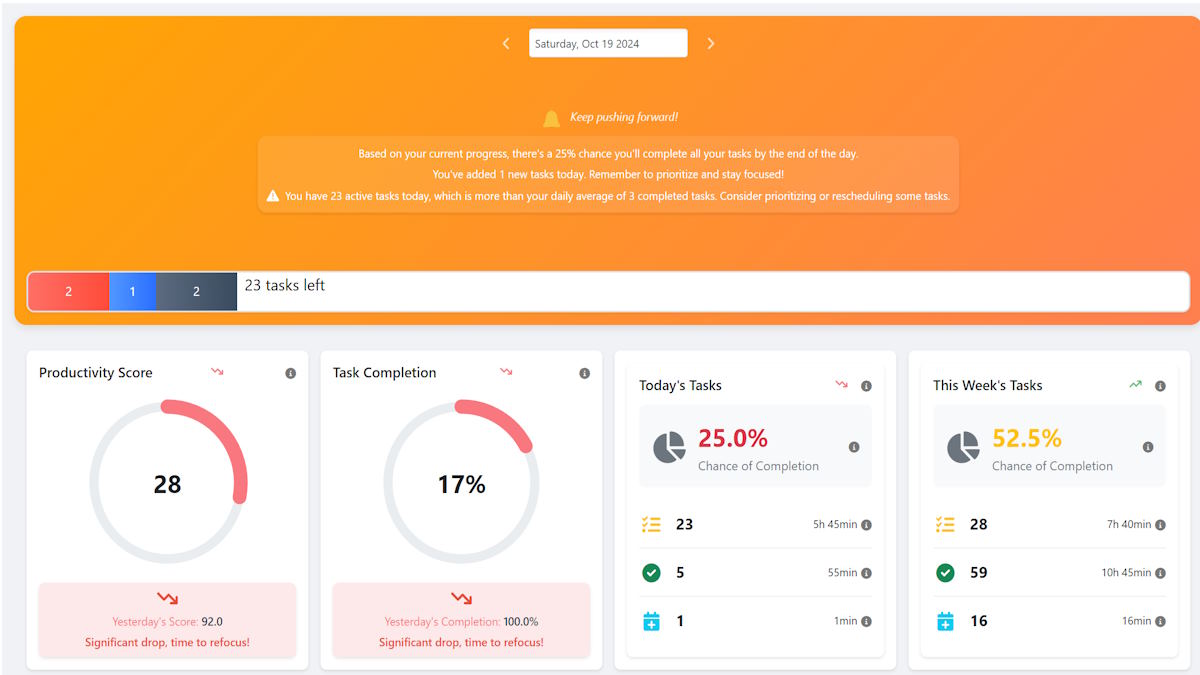The height and width of the screenshot is (675, 1200).
Task: Click the green upward trend arrow on This Week's Tasks
Action: coord(1135,384)
